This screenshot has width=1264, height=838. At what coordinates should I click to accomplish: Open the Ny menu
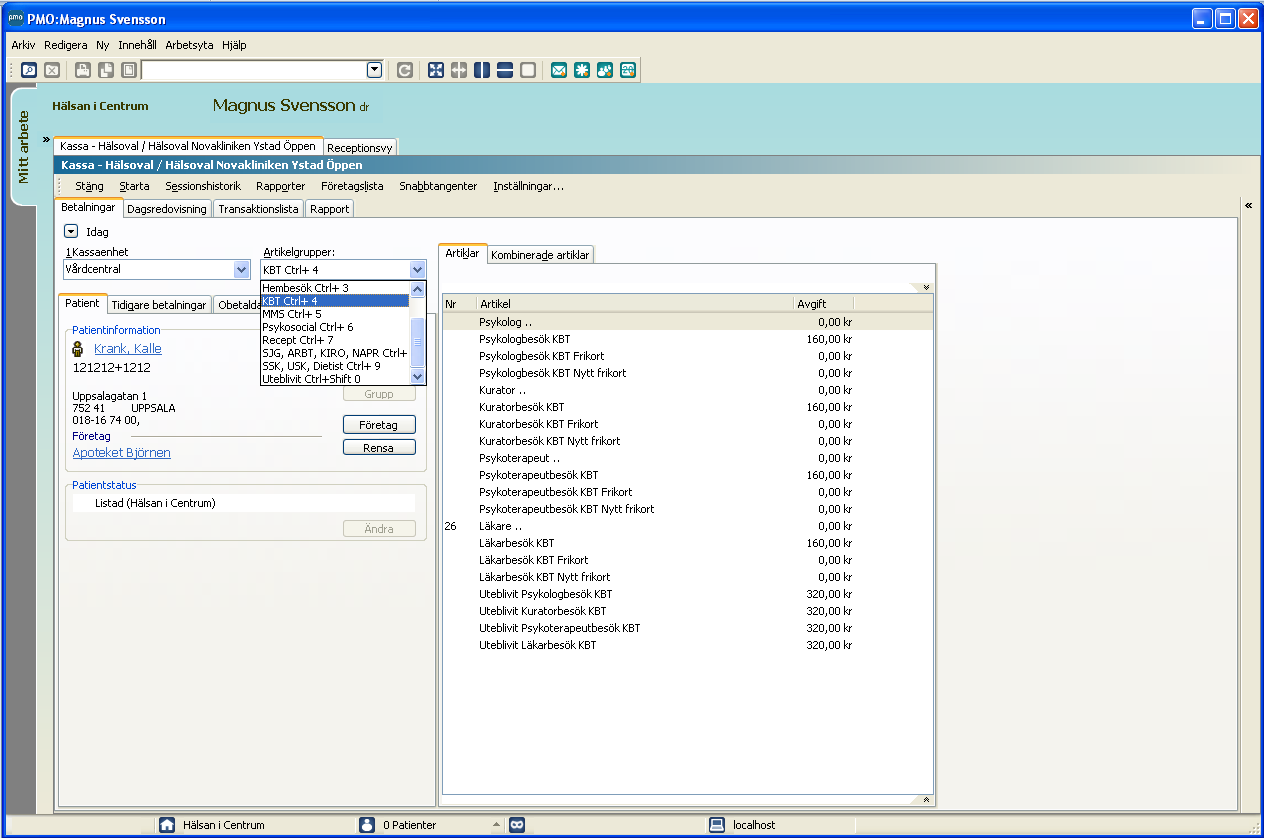[103, 45]
